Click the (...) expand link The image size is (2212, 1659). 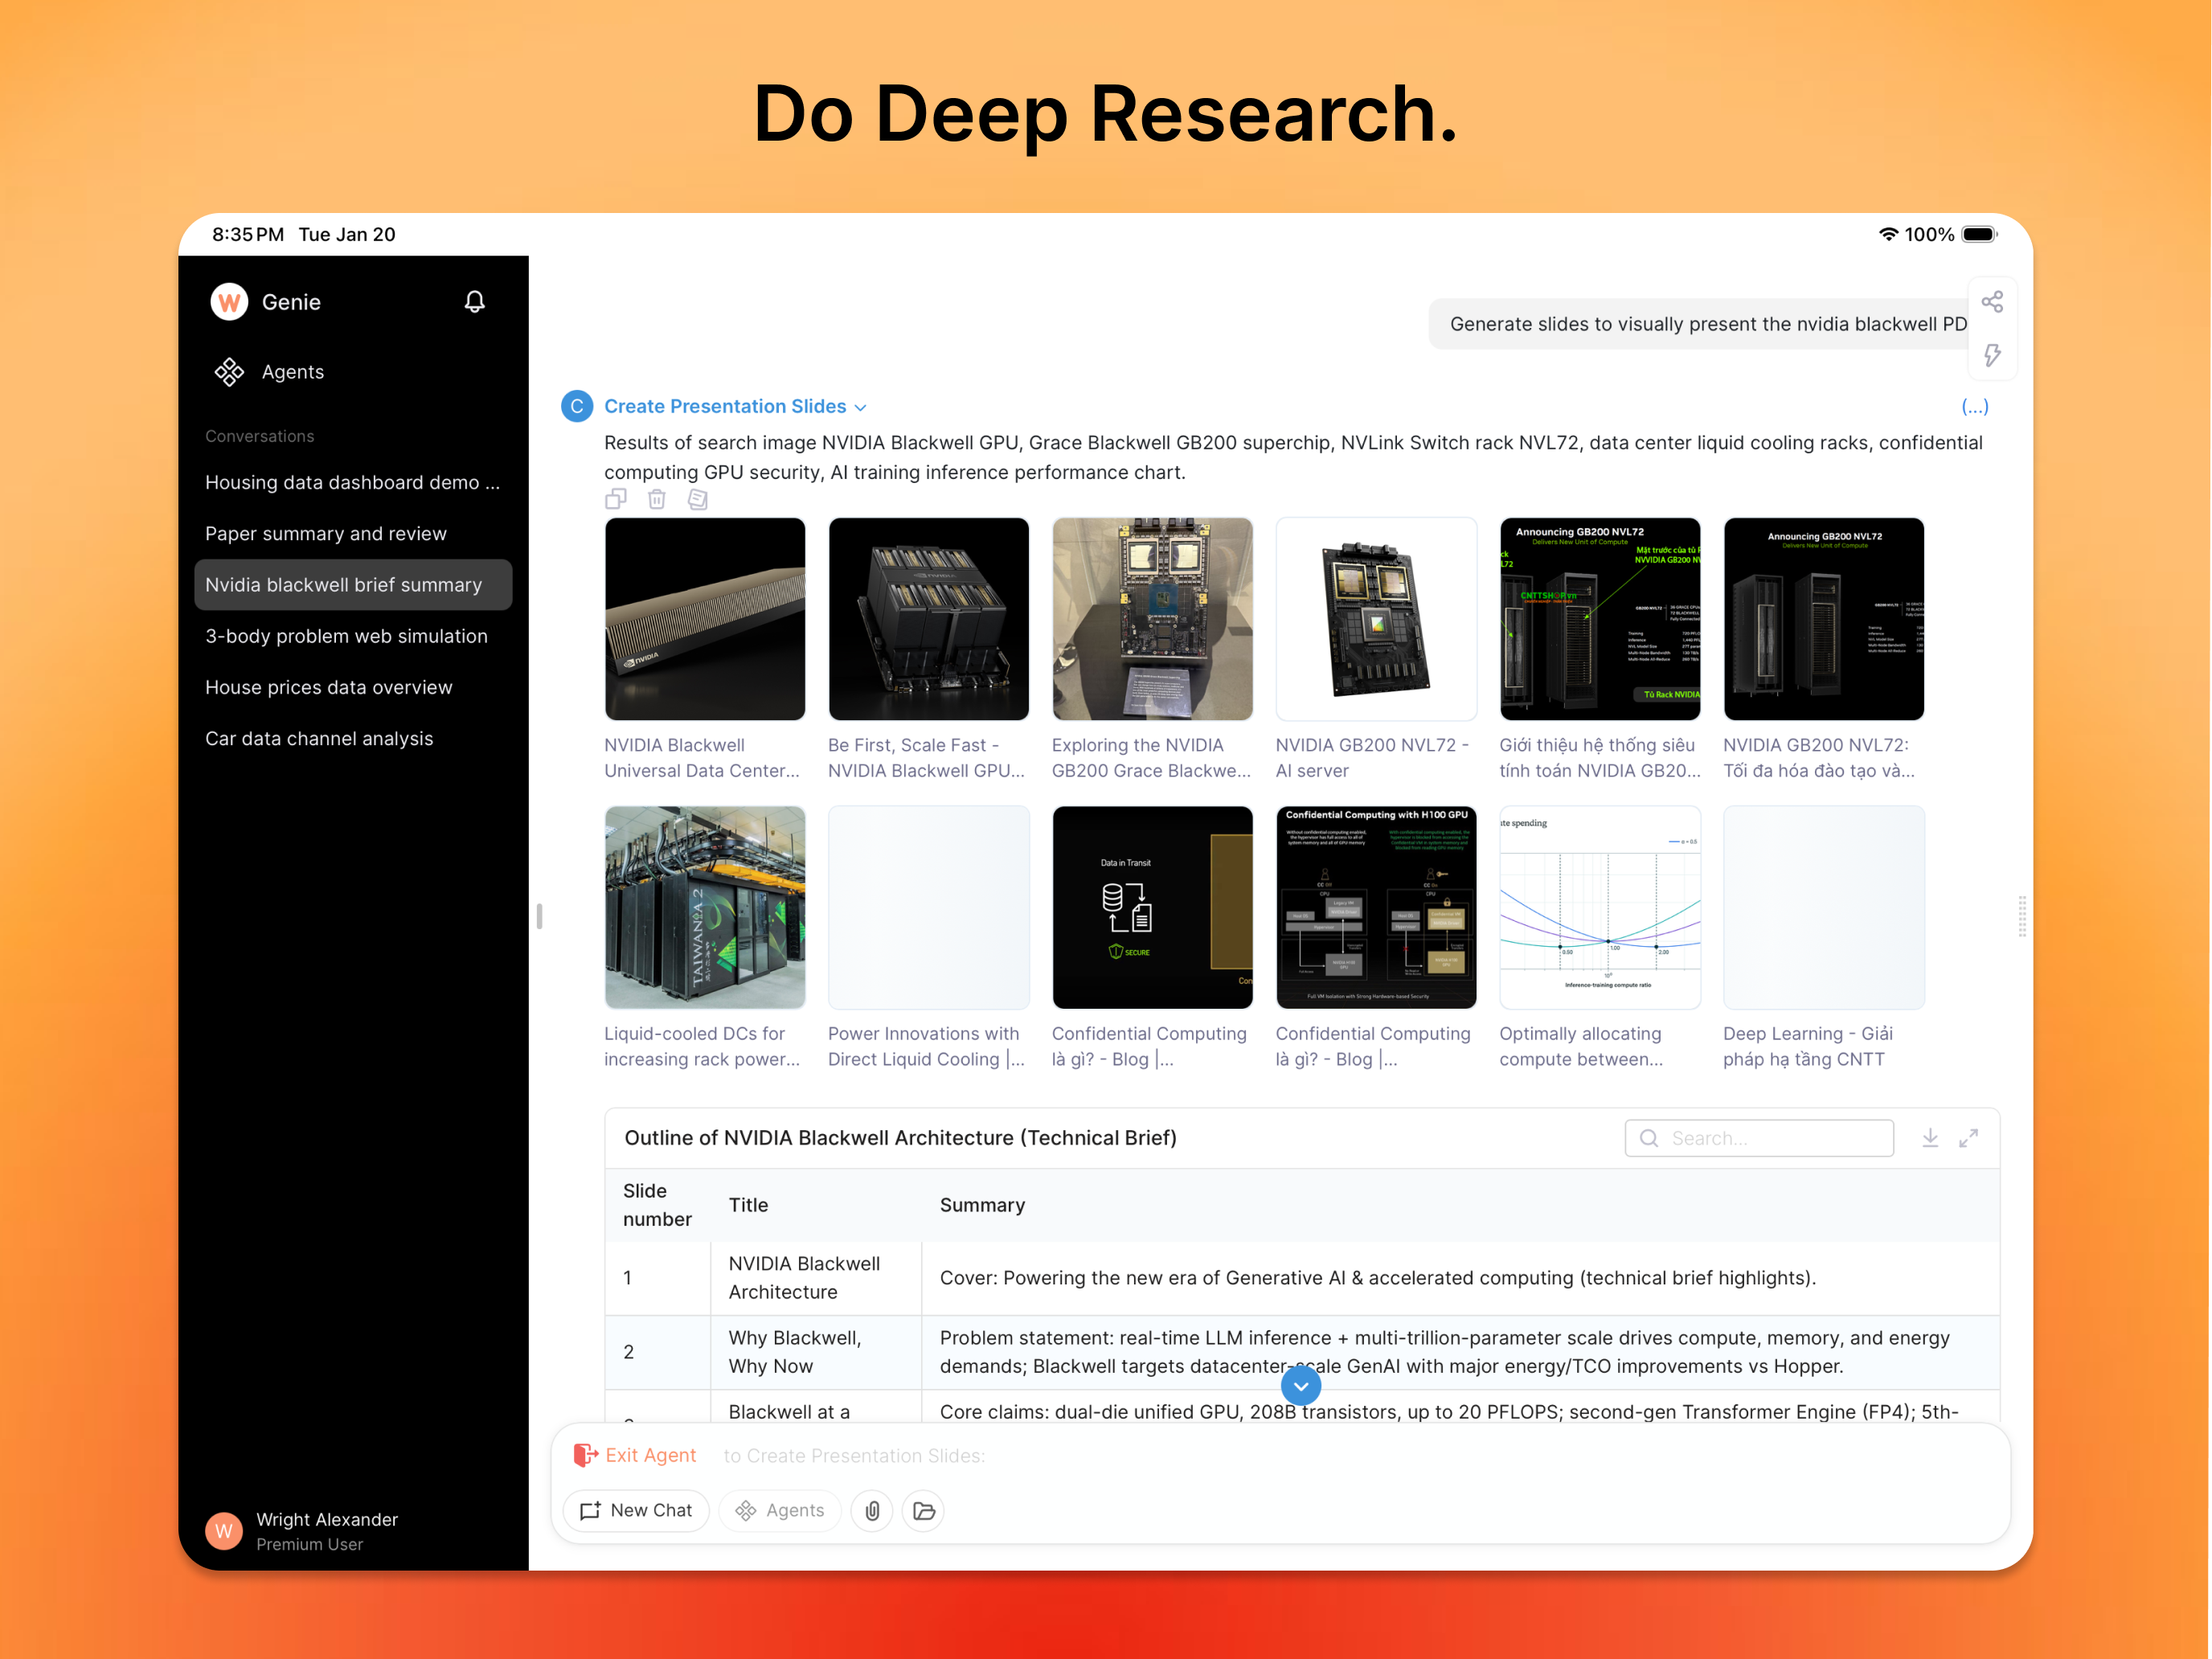[1974, 406]
